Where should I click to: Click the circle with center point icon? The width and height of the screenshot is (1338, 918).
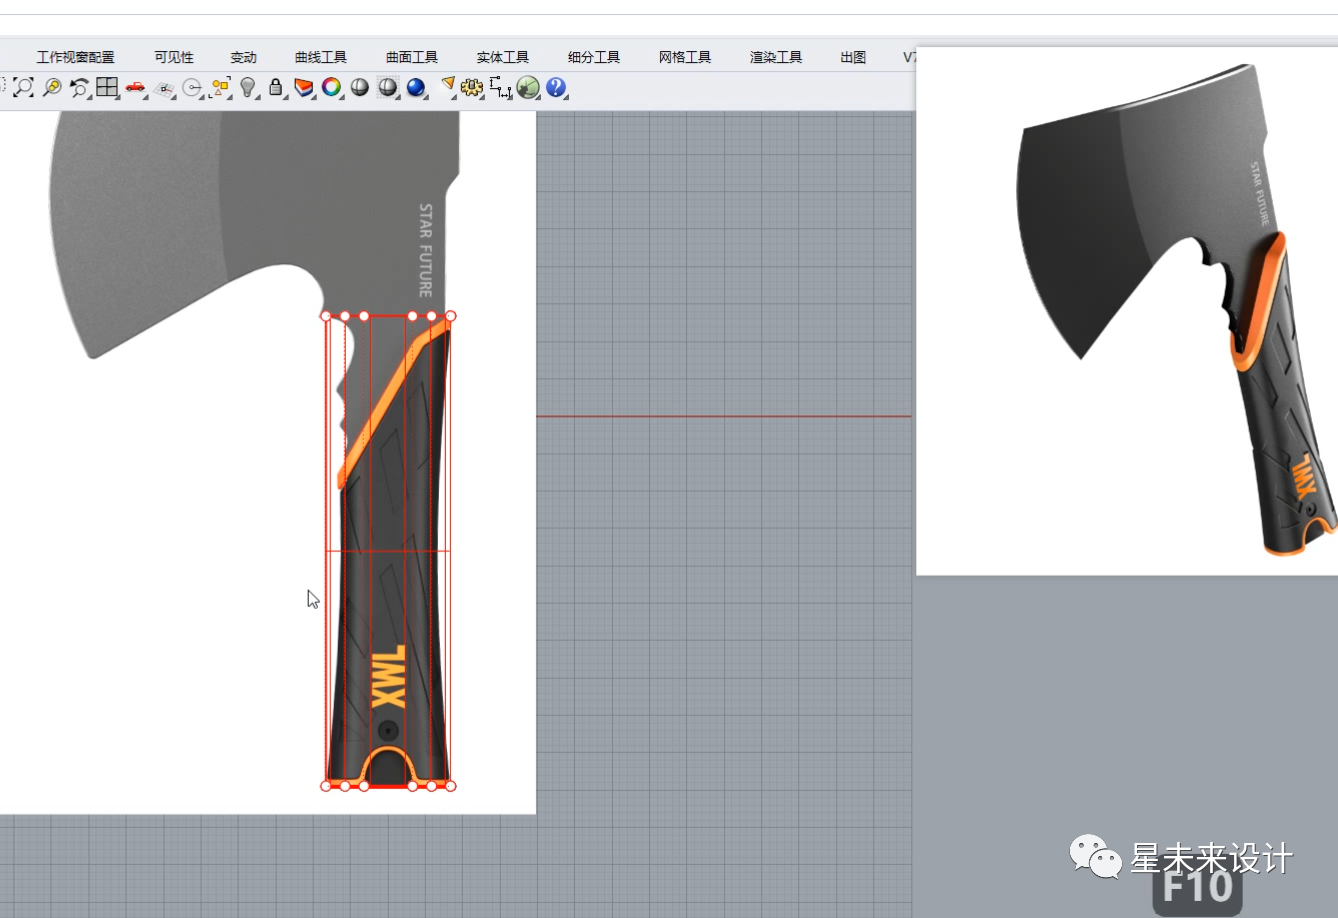pyautogui.click(x=192, y=88)
